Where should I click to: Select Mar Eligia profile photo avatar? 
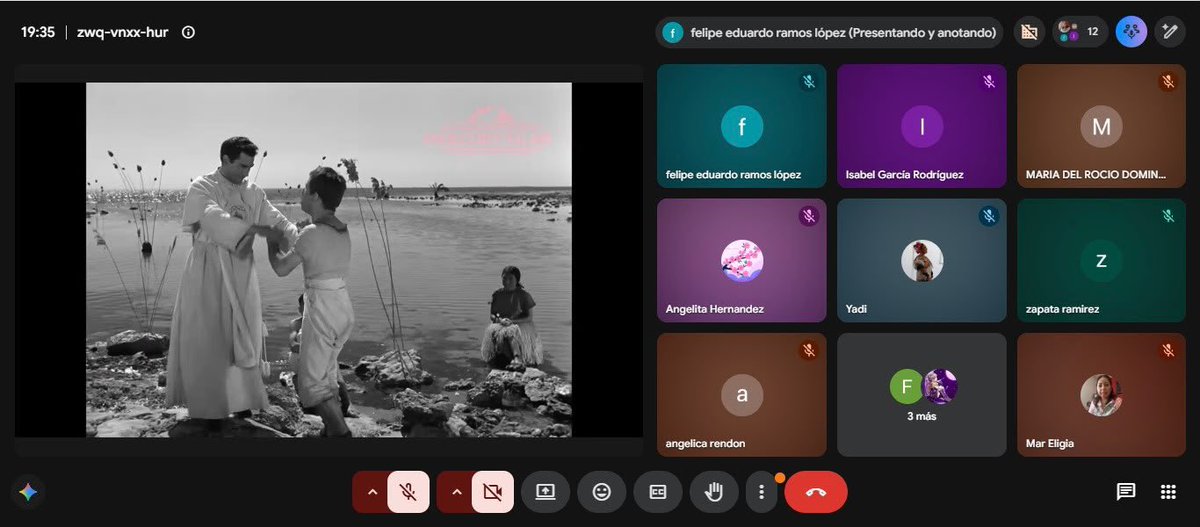click(x=1101, y=395)
